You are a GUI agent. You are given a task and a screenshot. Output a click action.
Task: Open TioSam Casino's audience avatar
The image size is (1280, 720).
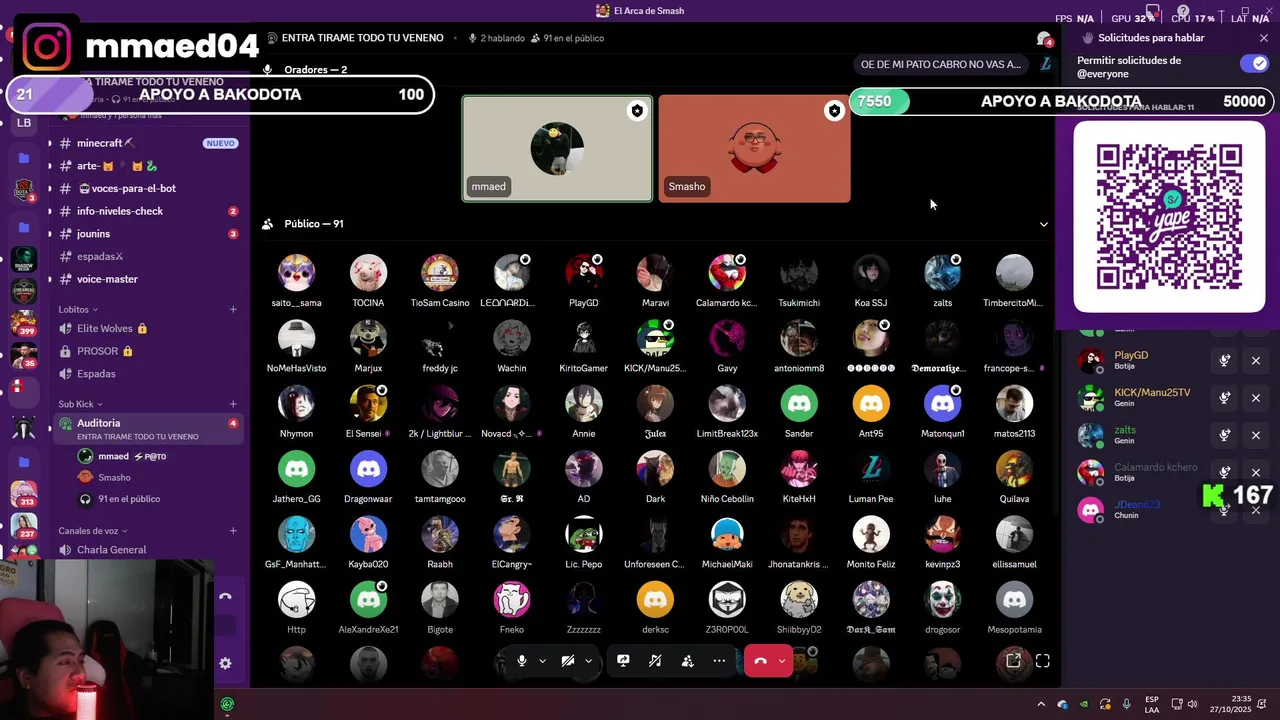click(x=440, y=273)
